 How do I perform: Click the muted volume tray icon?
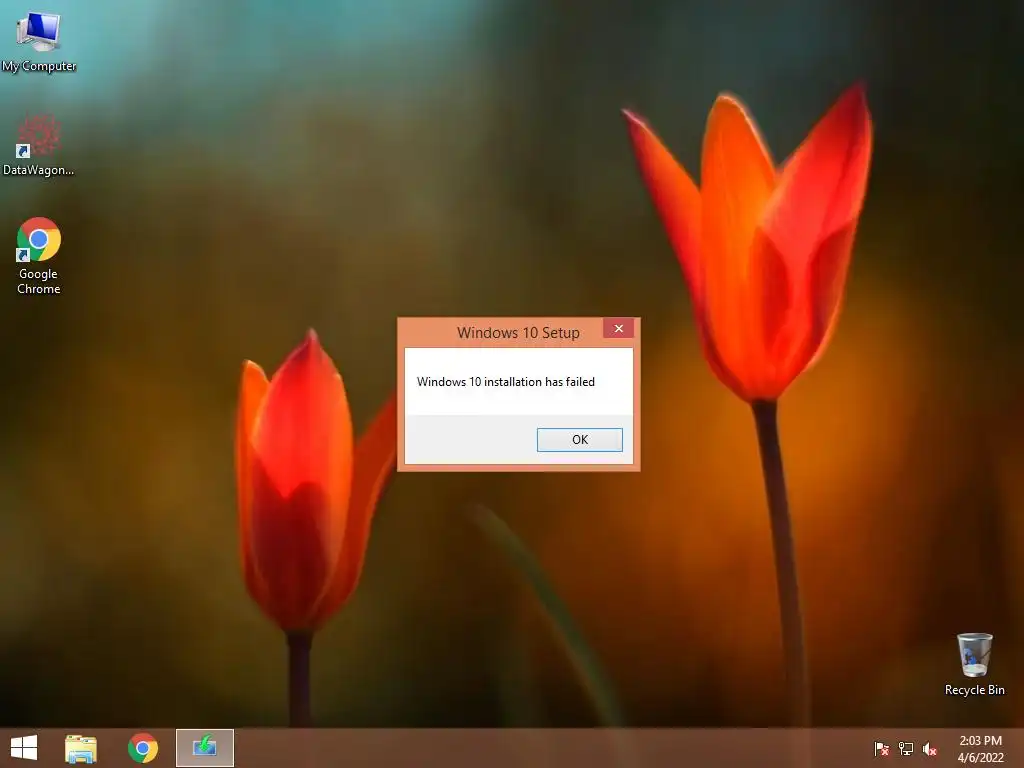click(x=930, y=748)
